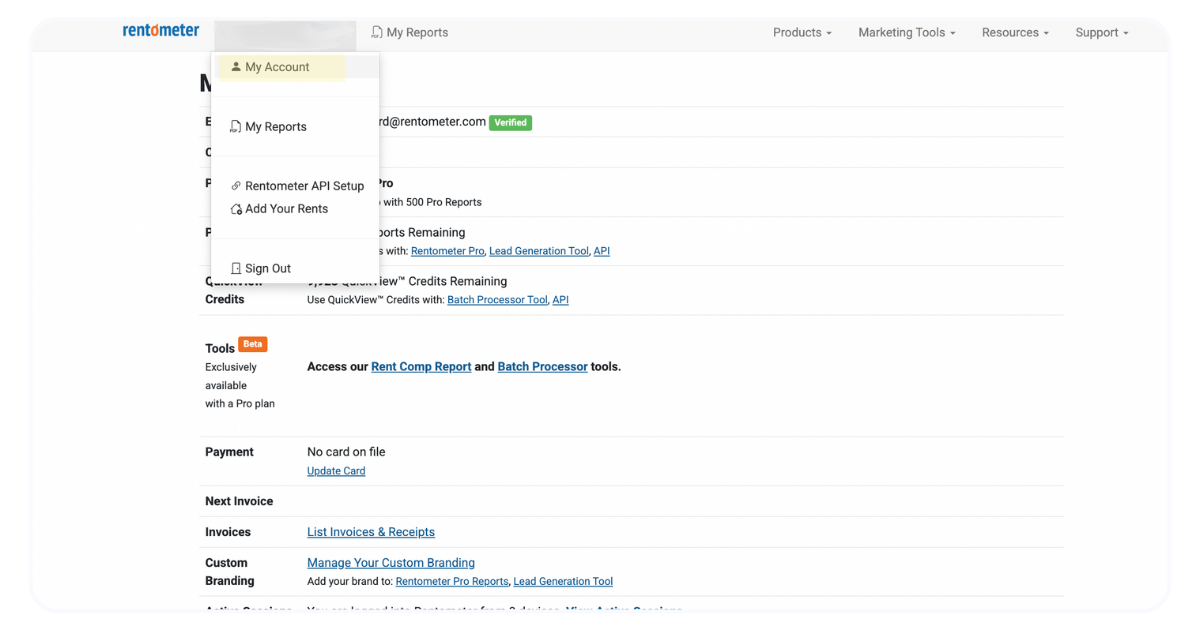Click the document icon beside My Reports in the navbar
The height and width of the screenshot is (630, 1200).
click(377, 32)
